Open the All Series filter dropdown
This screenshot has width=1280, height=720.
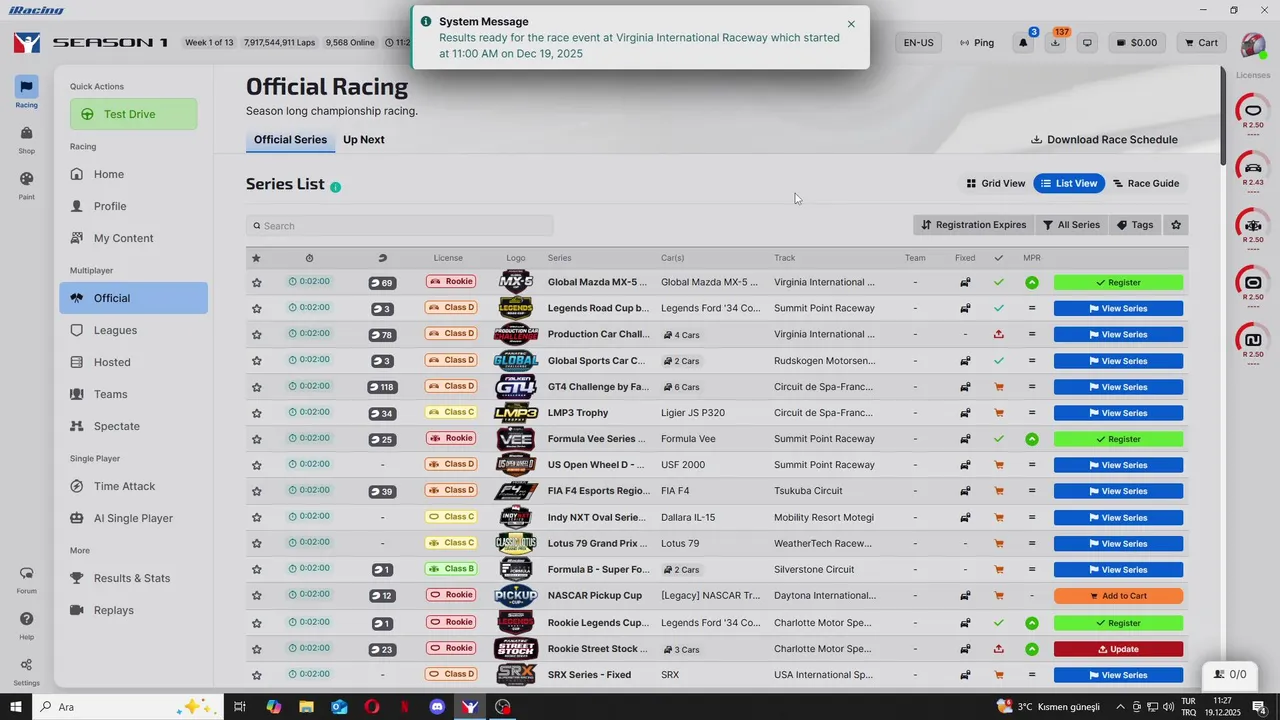point(1070,225)
